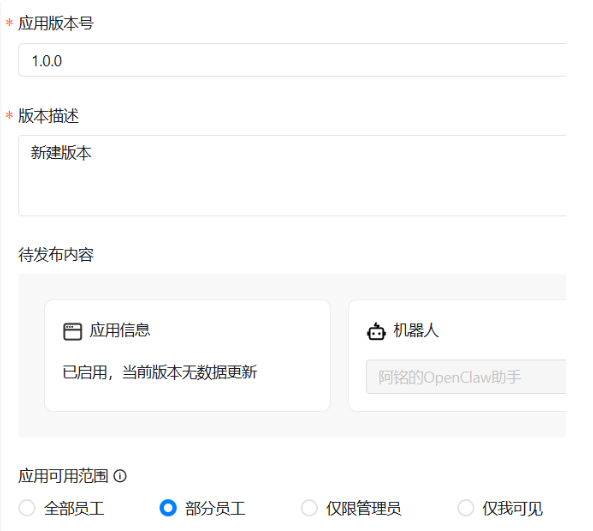Image resolution: width=593 pixels, height=531 pixels.
Task: Click the 机器人 robot icon
Action: click(x=376, y=331)
